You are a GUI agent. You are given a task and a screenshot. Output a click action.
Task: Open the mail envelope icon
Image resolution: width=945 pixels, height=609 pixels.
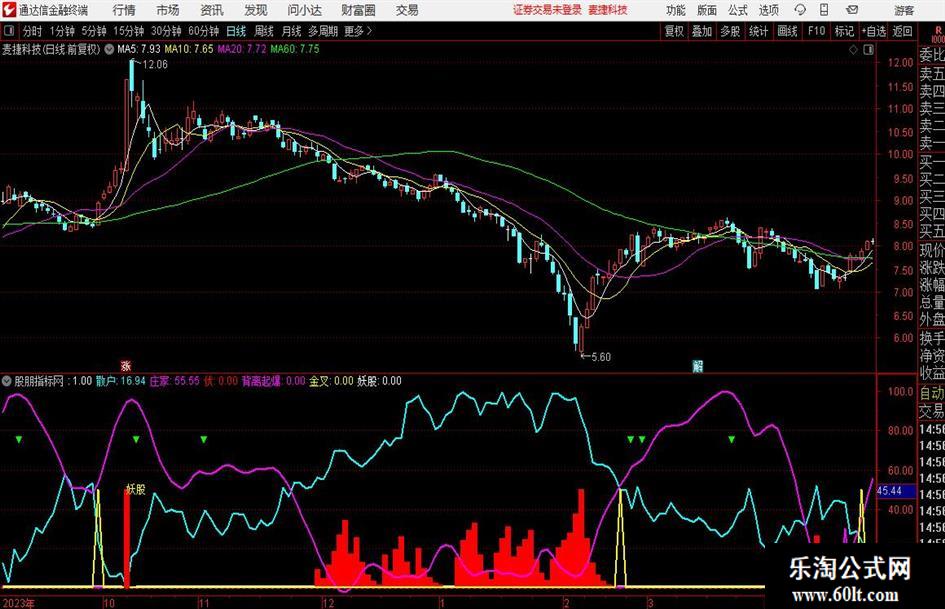click(852, 10)
